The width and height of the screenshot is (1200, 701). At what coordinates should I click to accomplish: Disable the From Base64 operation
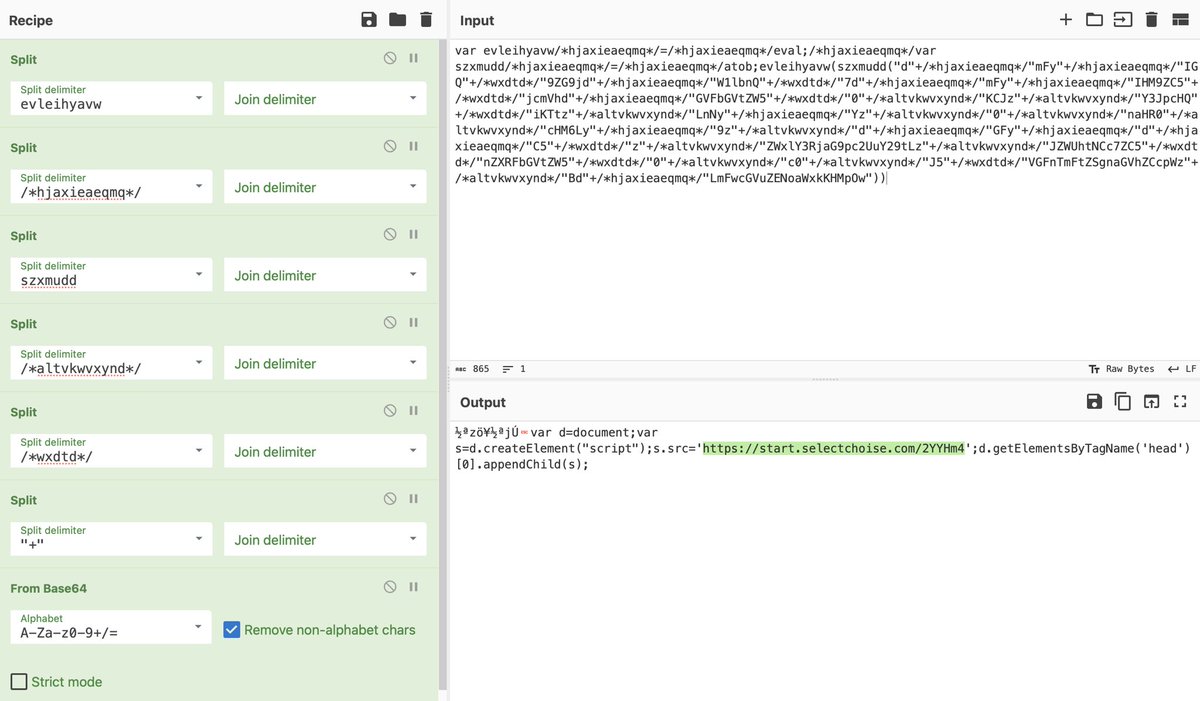click(x=390, y=587)
